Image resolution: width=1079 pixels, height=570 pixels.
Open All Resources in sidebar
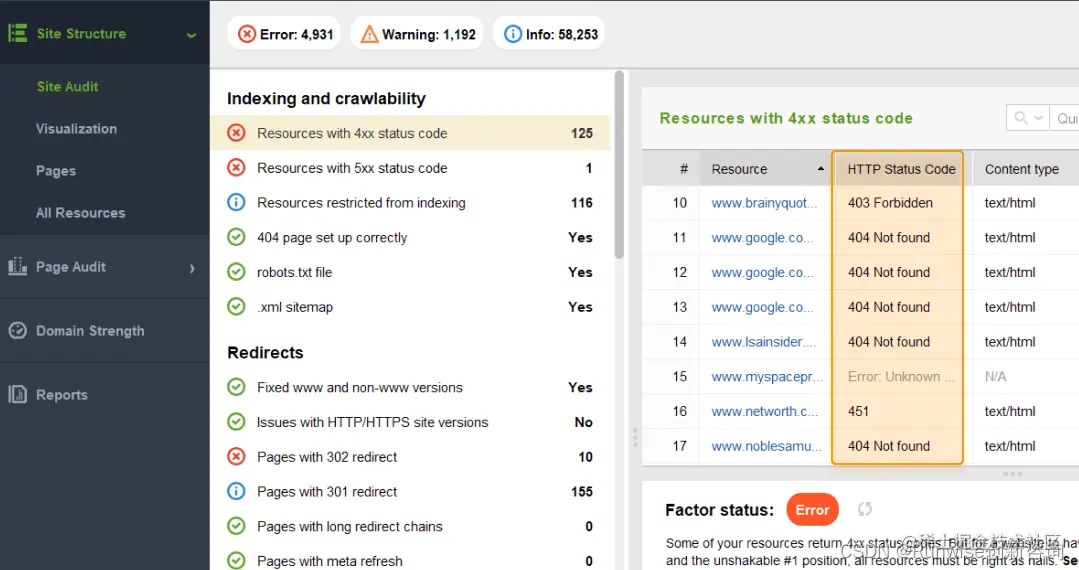(81, 213)
